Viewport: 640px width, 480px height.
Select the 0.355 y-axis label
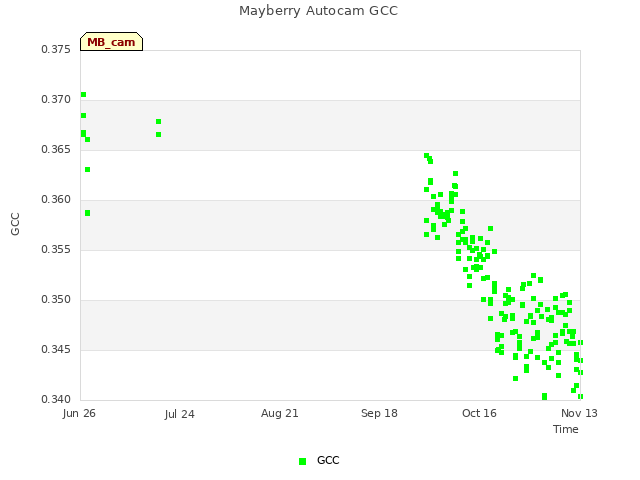point(56,249)
